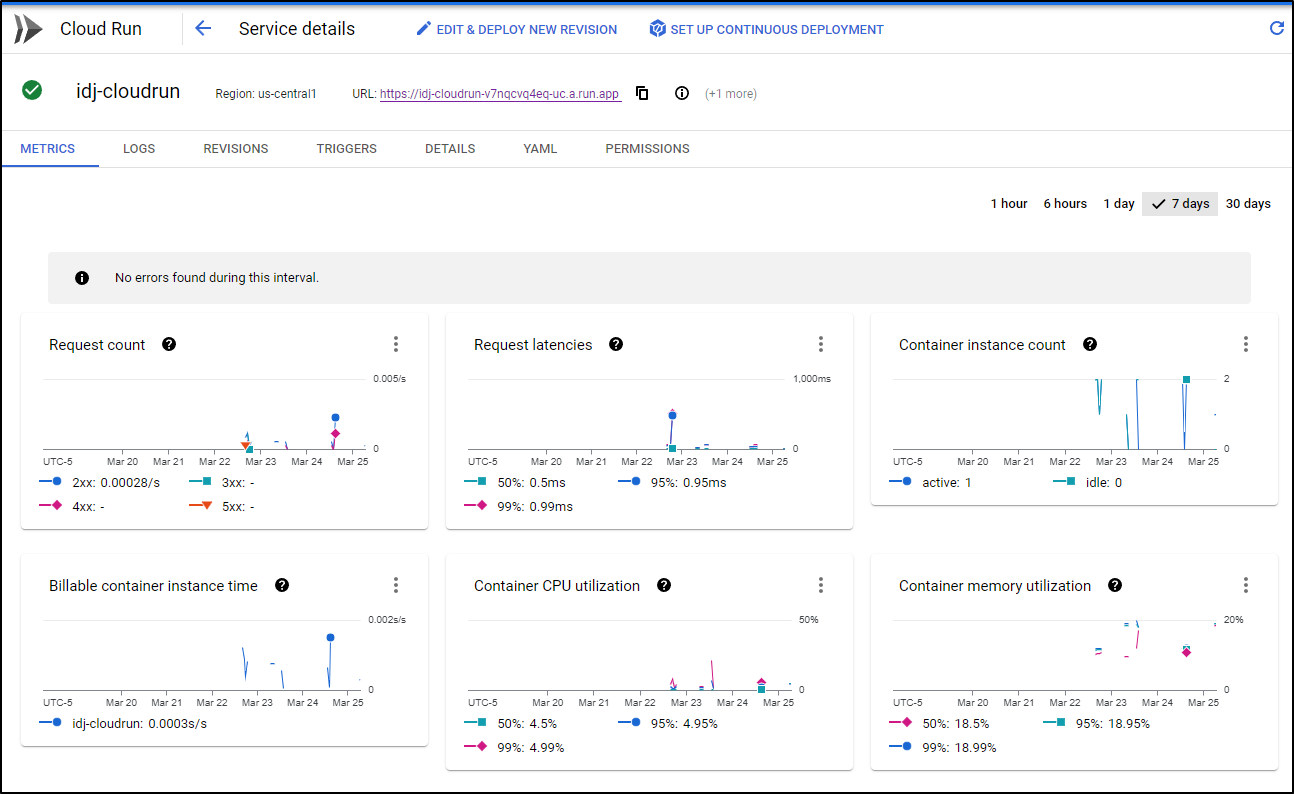Viewport: 1294px width, 794px height.
Task: Click the blue data point on Request count chart
Action: pyautogui.click(x=335, y=417)
